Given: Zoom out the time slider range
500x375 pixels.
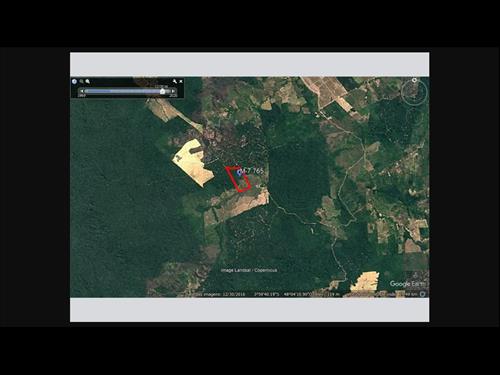Looking at the screenshot, I should 81,81.
